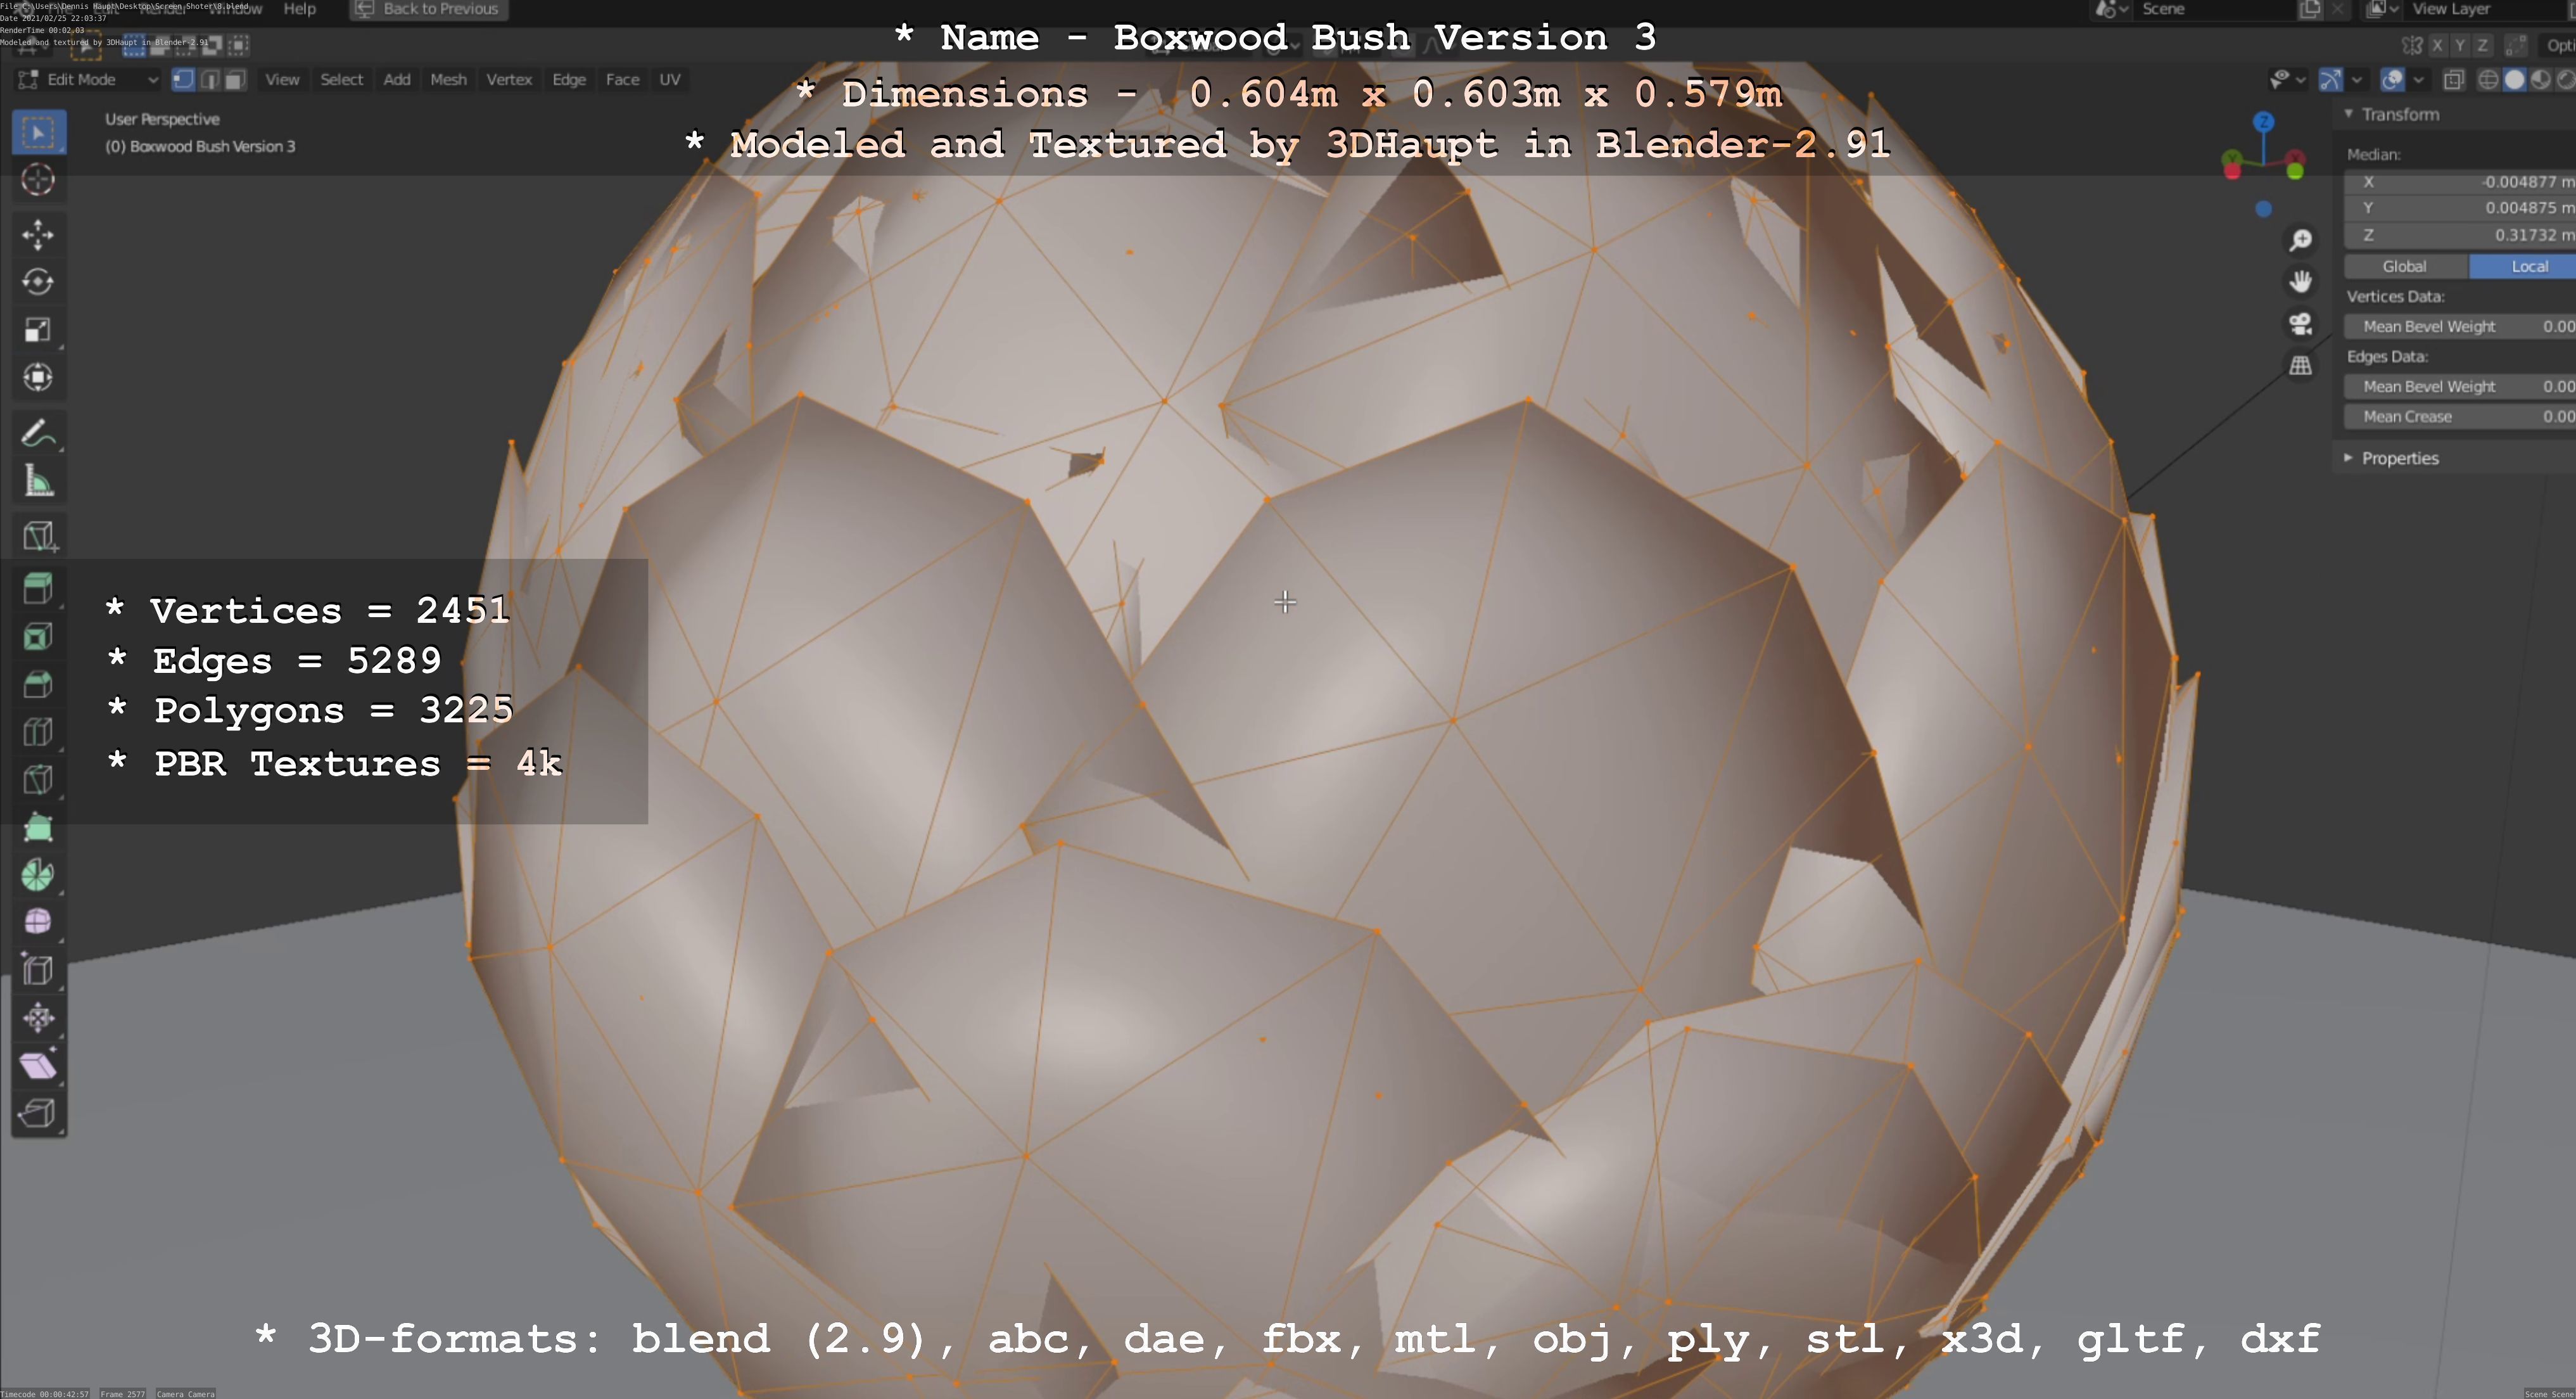Toggle X-ray view mode
The width and height of the screenshot is (2576, 1399).
pyautogui.click(x=2454, y=80)
